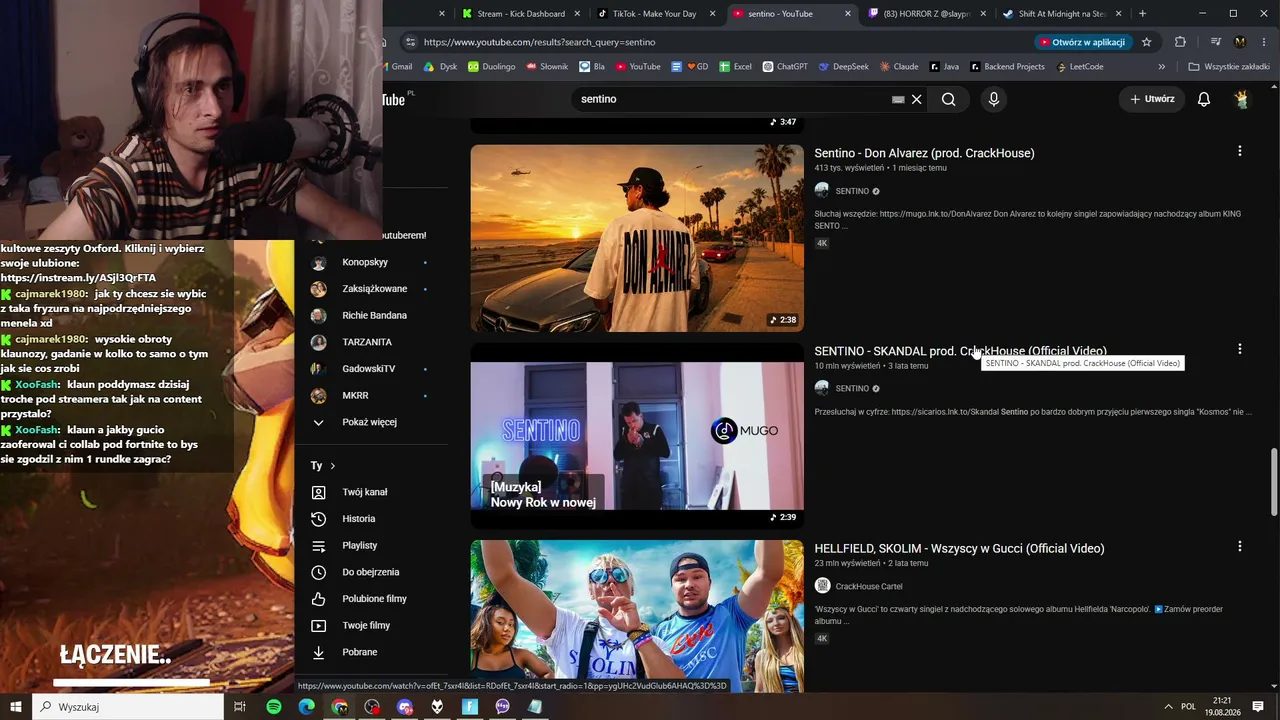Image resolution: width=1280 pixels, height=720 pixels.
Task: Open 'HELLFIELD, SKOLIM - Wszyscy w Gucci' title
Action: pos(959,549)
